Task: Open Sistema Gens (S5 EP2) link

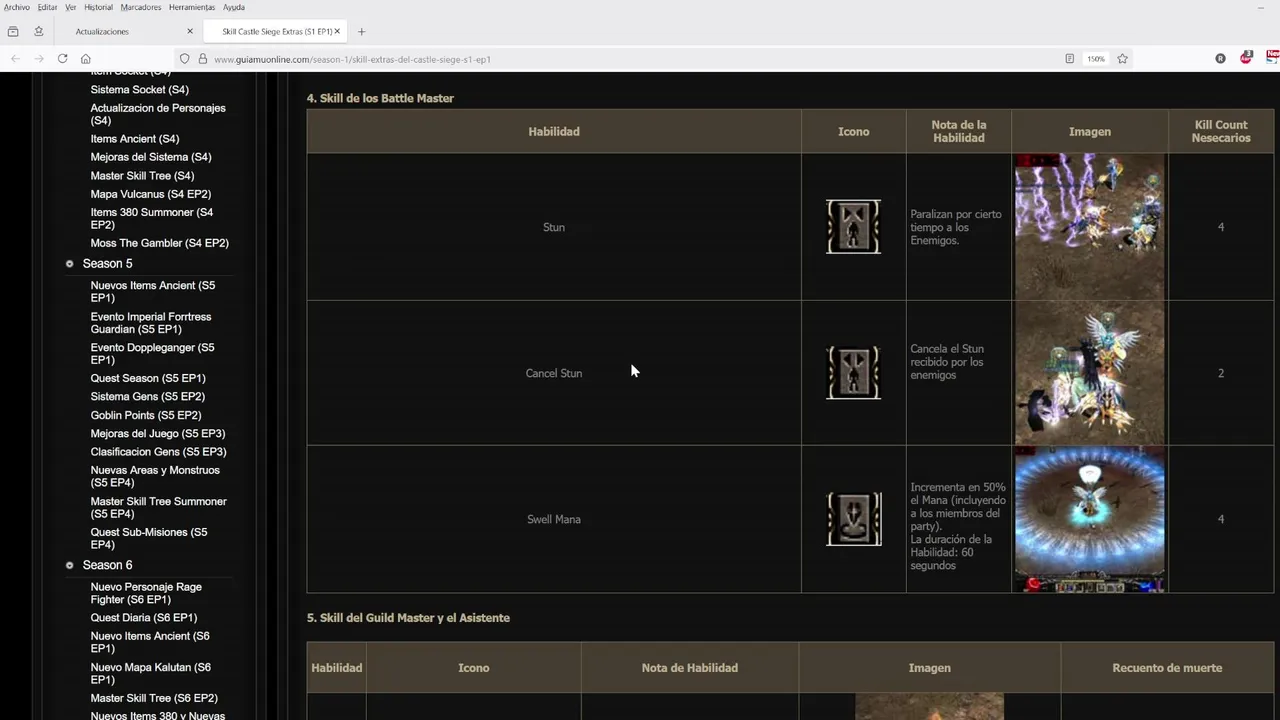Action: point(148,397)
